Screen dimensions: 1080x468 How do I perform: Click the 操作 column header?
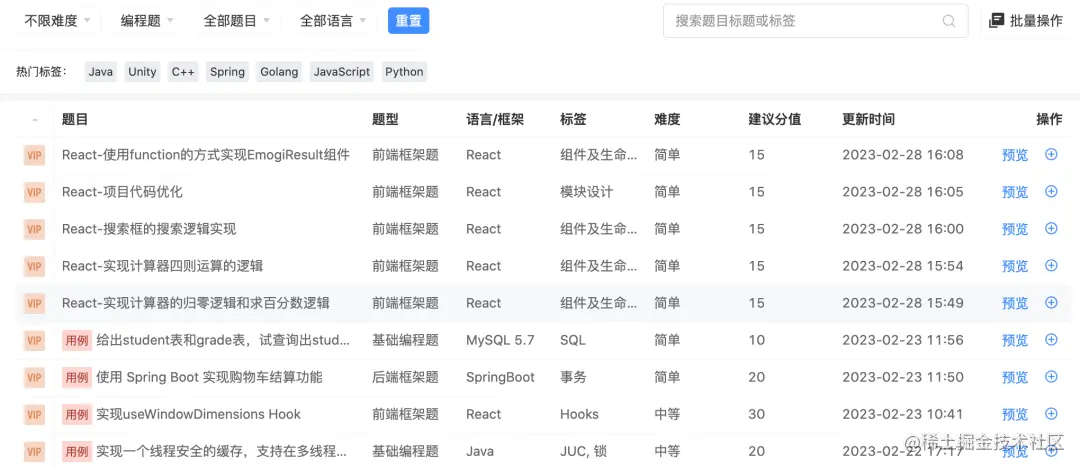tap(1049, 119)
